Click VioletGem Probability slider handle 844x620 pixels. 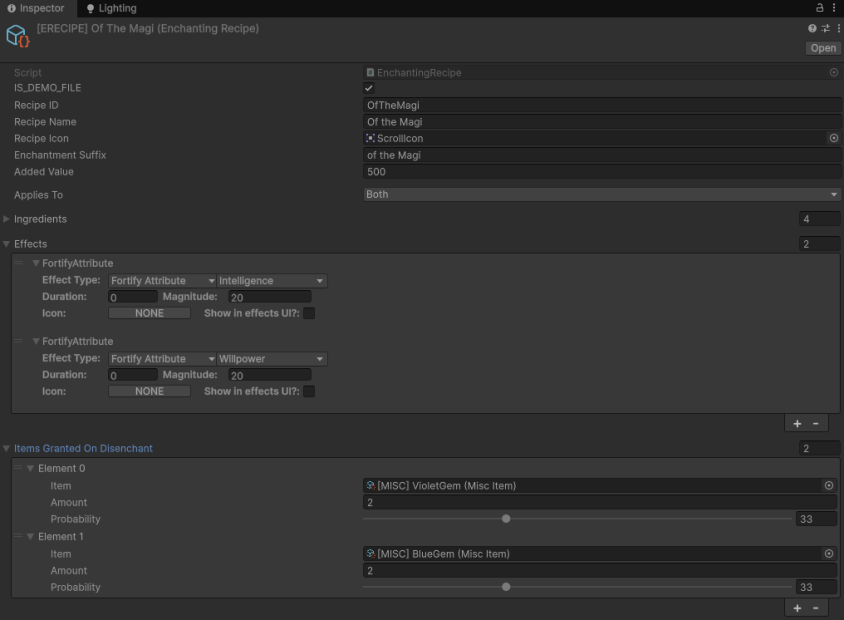506,519
